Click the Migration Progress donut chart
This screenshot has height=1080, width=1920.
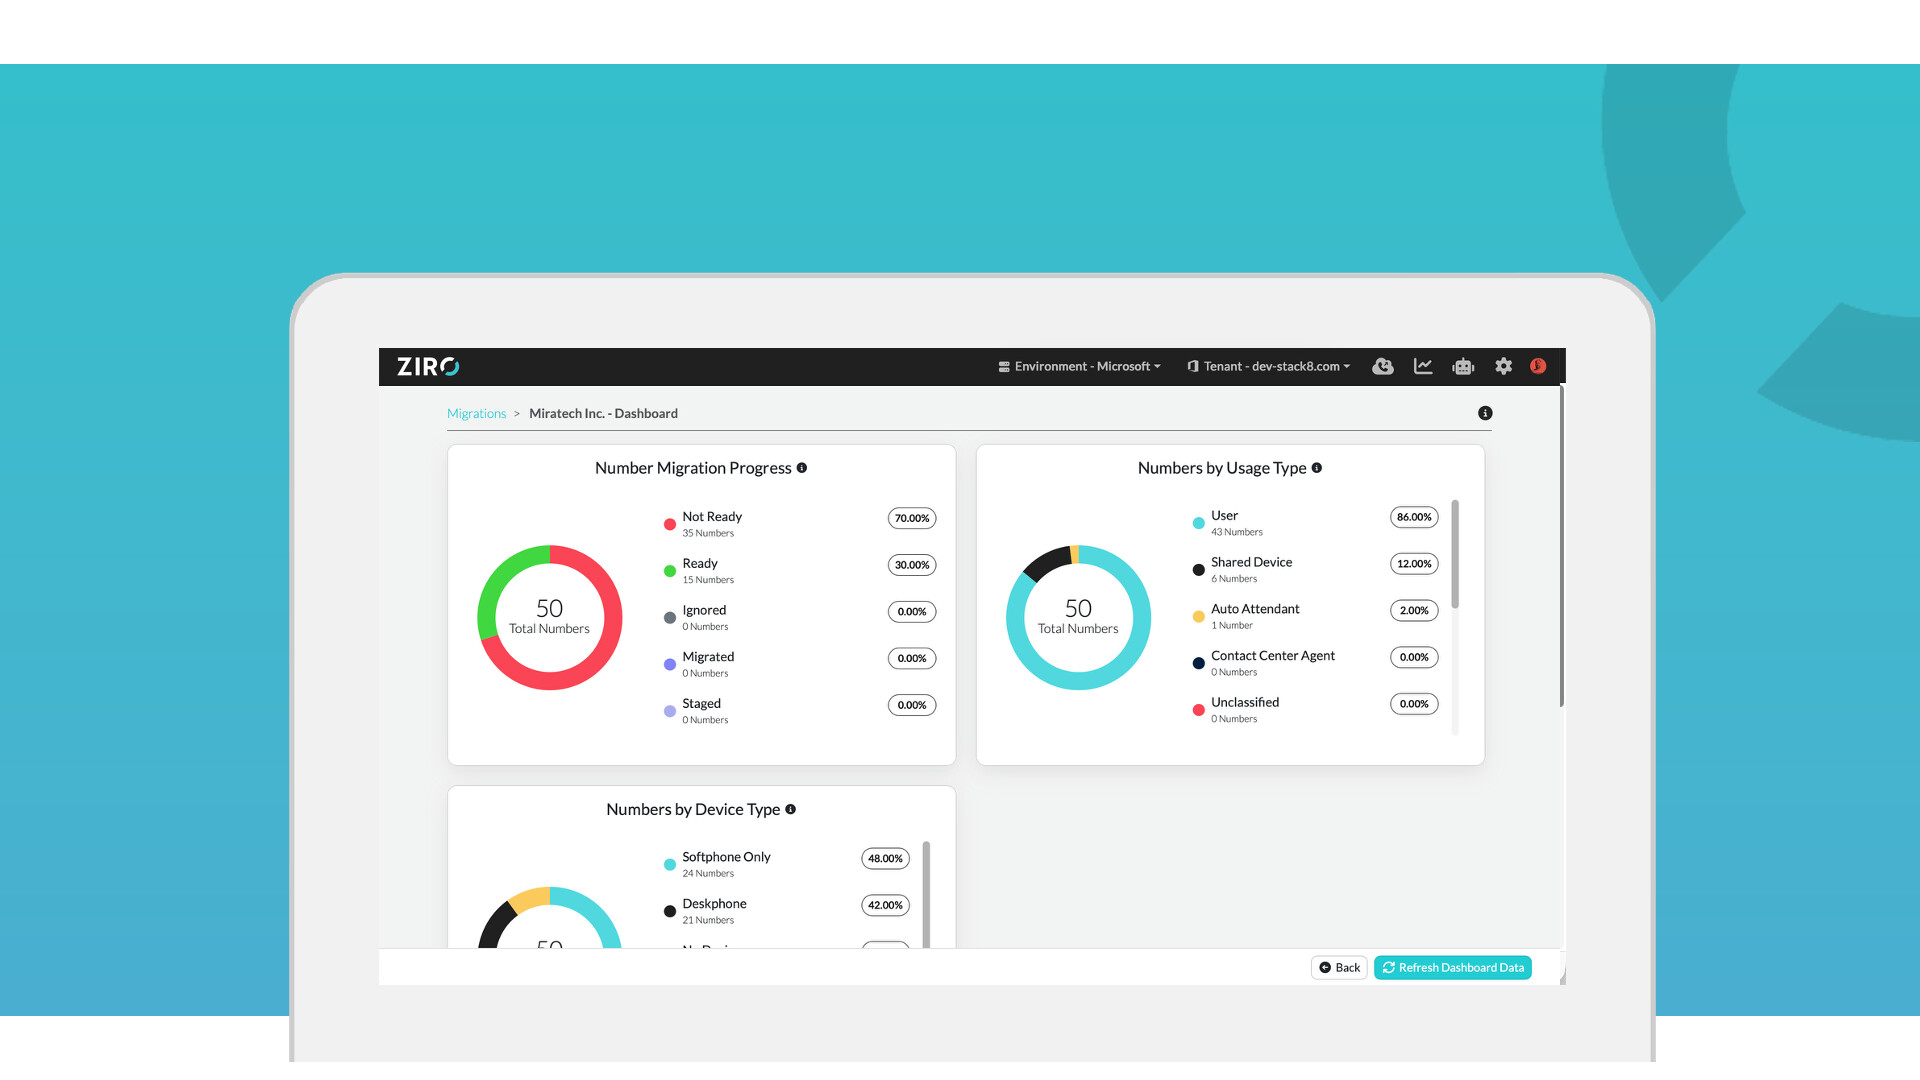(550, 617)
